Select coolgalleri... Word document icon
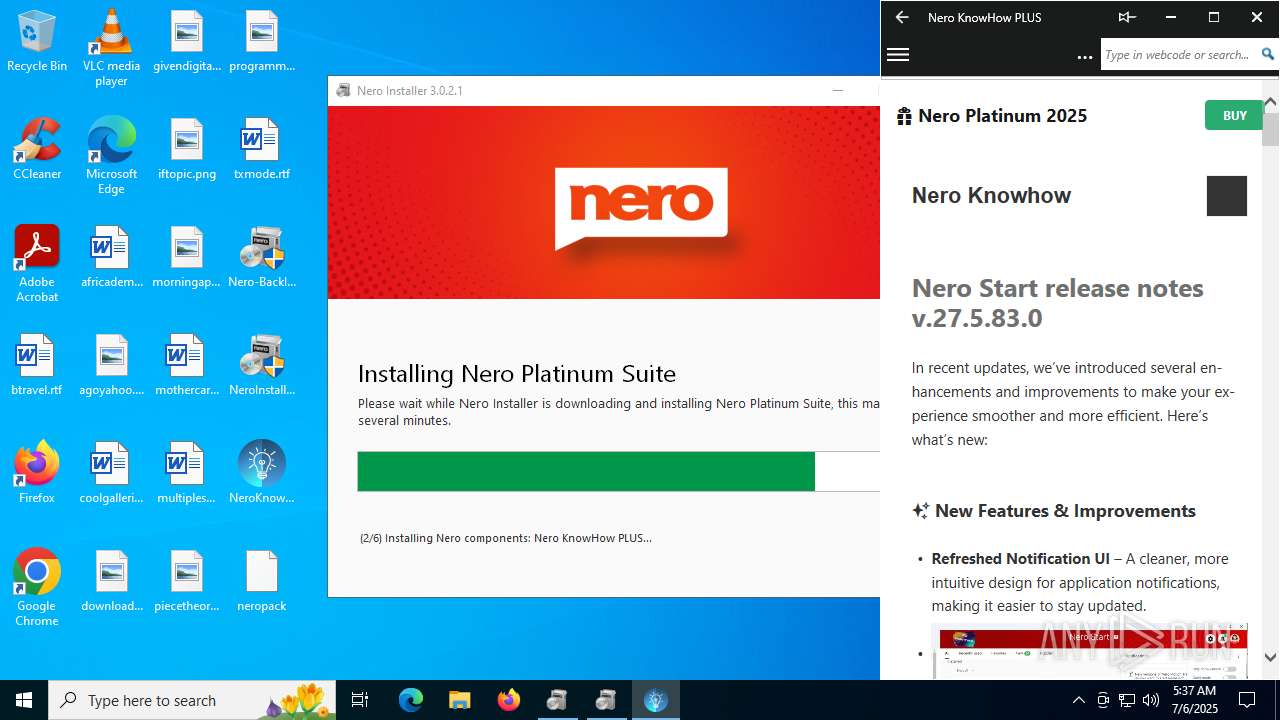Image resolution: width=1280 pixels, height=720 pixels. pos(111,473)
